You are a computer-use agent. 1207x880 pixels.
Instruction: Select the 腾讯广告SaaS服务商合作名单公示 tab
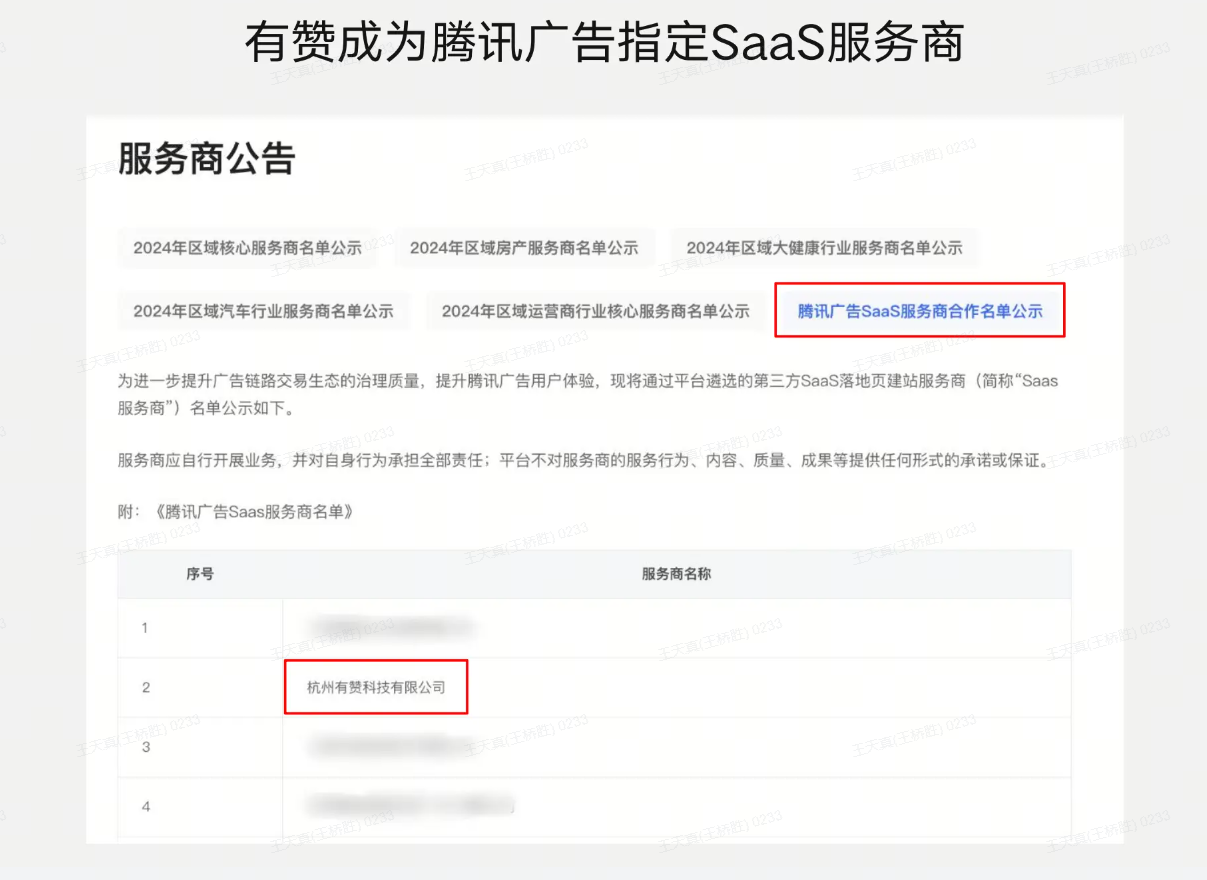(919, 311)
